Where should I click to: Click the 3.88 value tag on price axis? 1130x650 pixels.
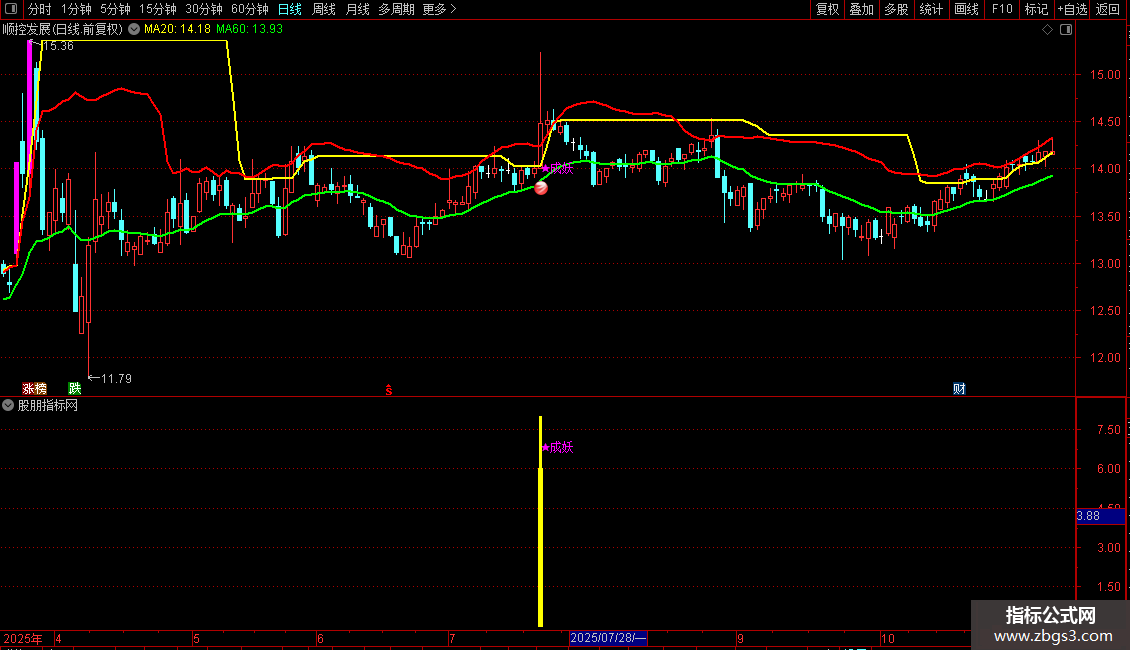[1100, 516]
